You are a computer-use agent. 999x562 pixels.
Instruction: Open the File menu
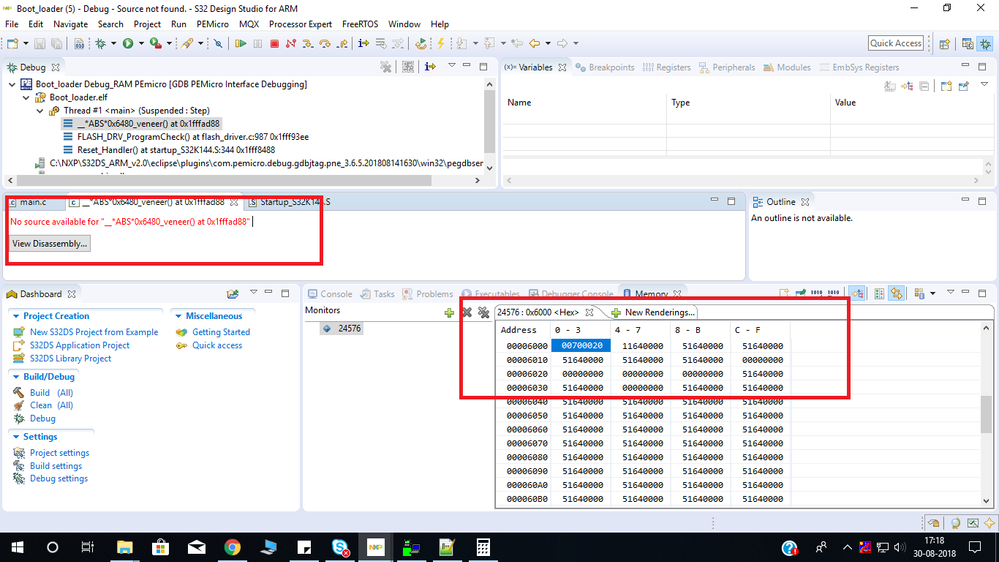tap(11, 24)
